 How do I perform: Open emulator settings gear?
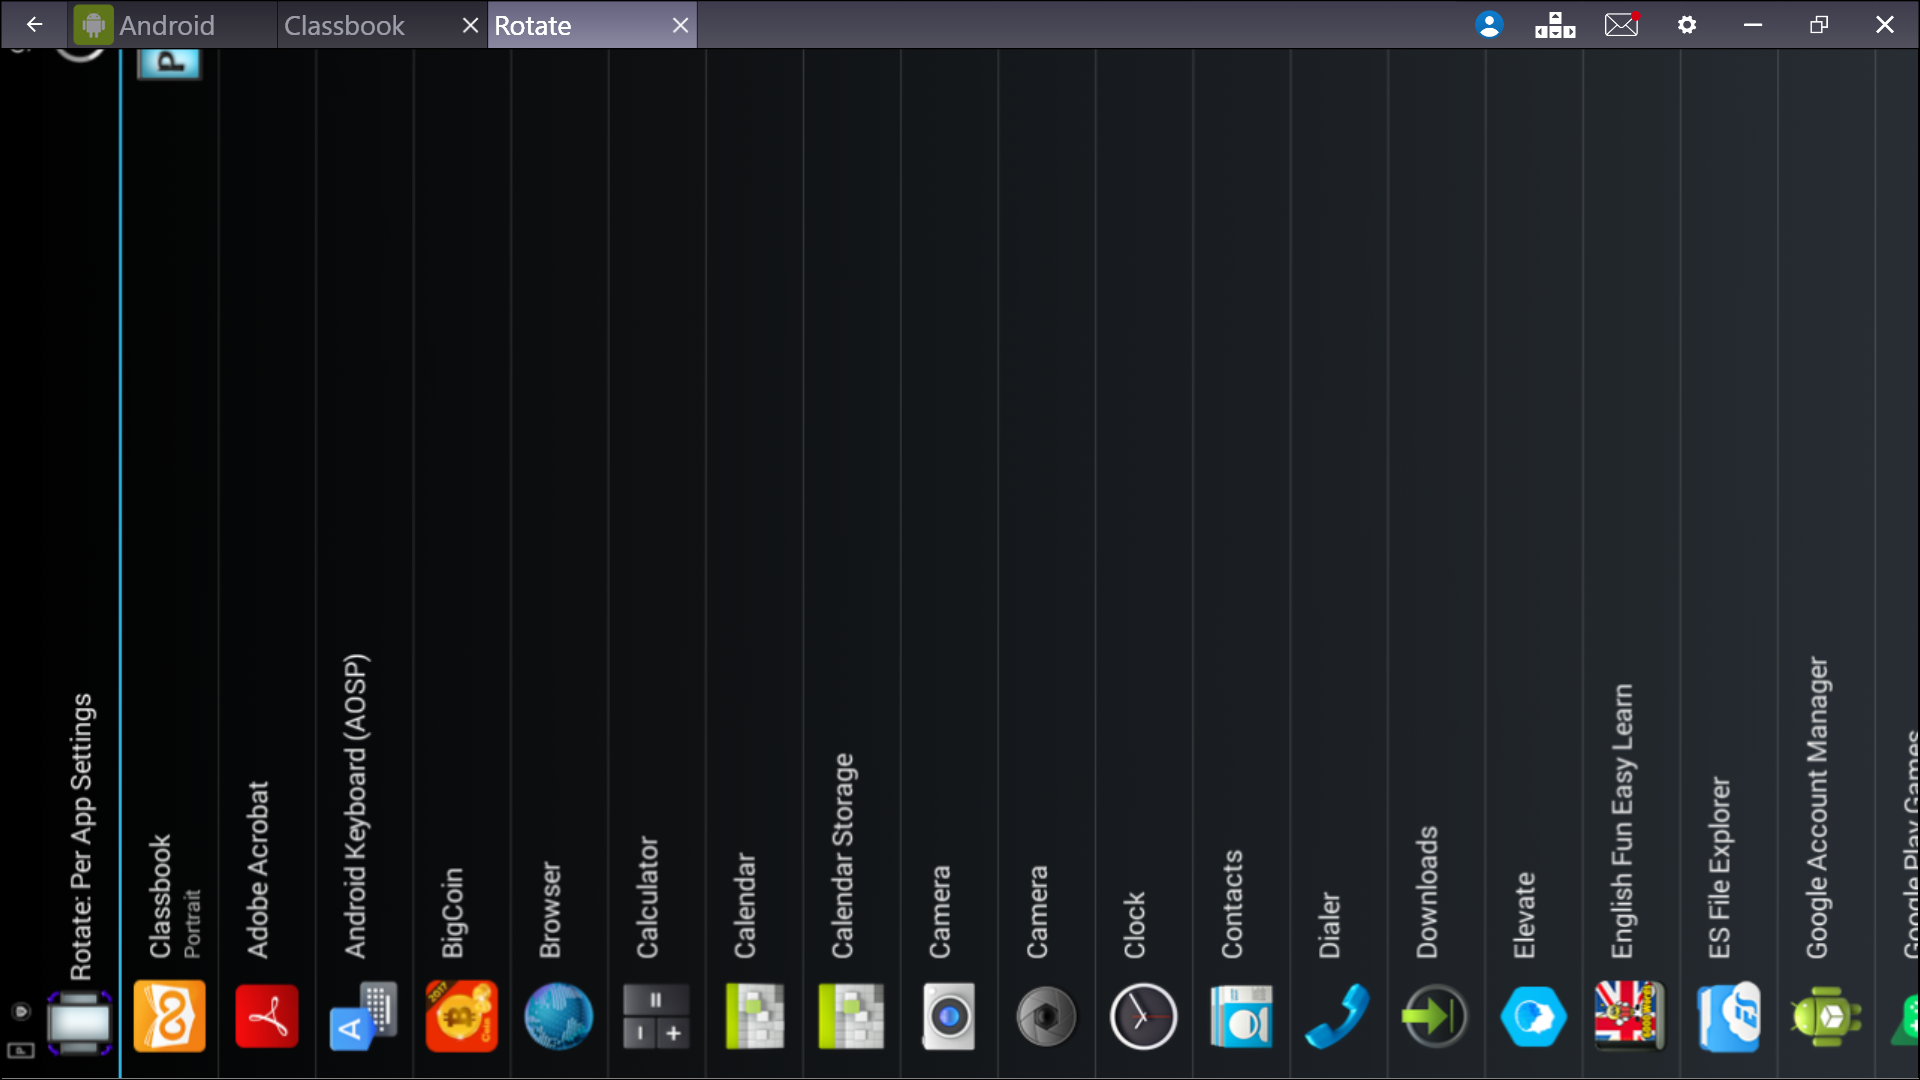[1687, 25]
